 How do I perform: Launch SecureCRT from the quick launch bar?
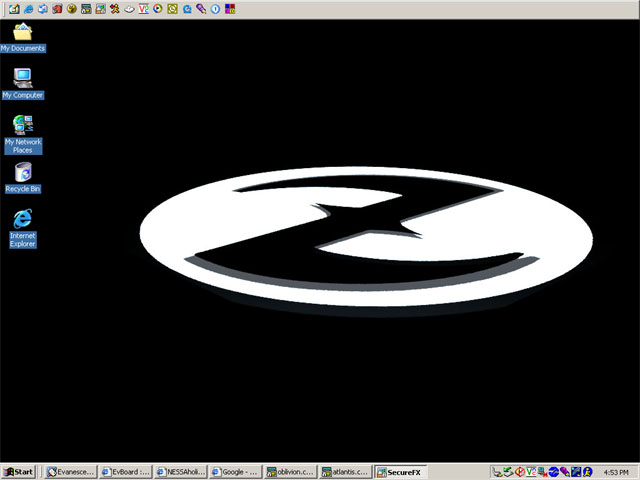[x=86, y=9]
